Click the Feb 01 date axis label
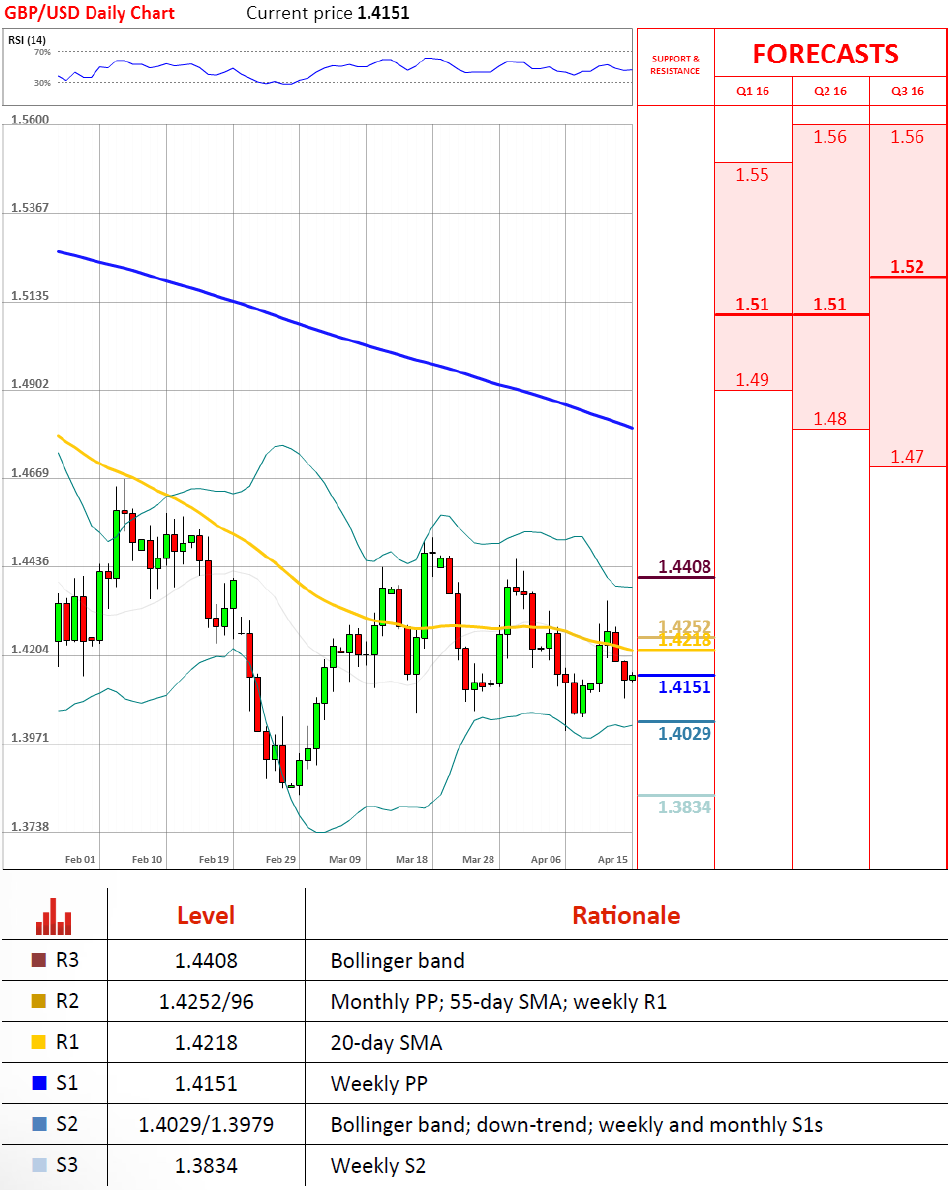952x1190 pixels. 80,860
